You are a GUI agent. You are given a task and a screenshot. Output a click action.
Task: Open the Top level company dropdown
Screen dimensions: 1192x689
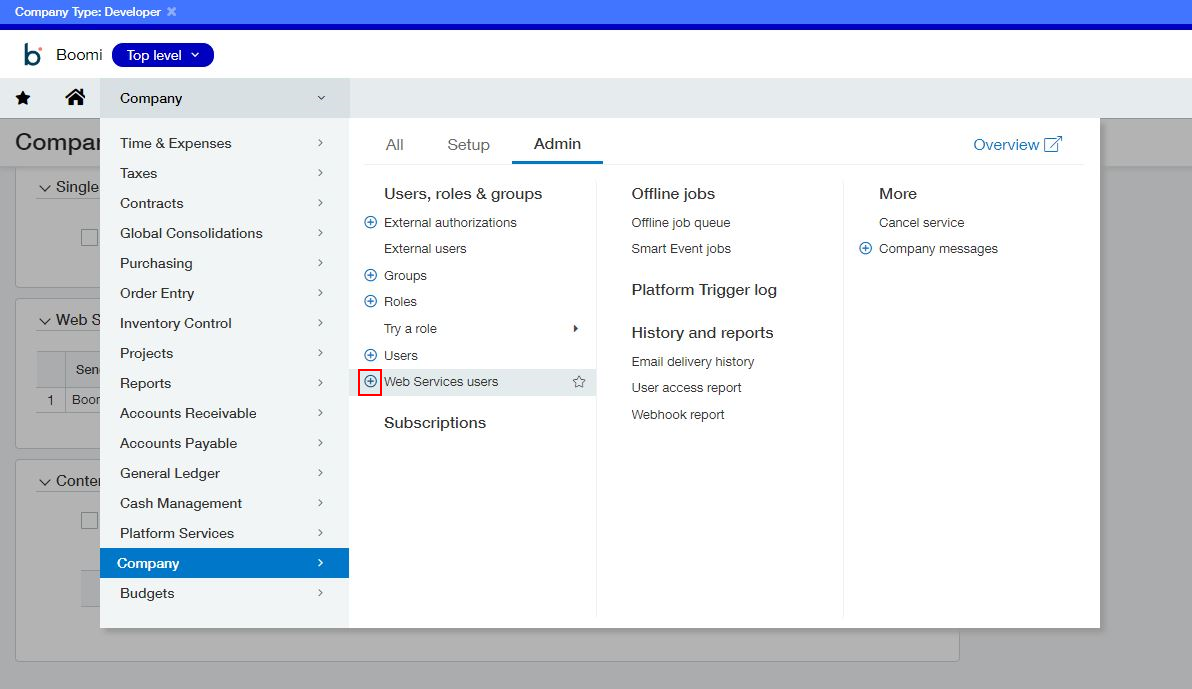click(163, 55)
